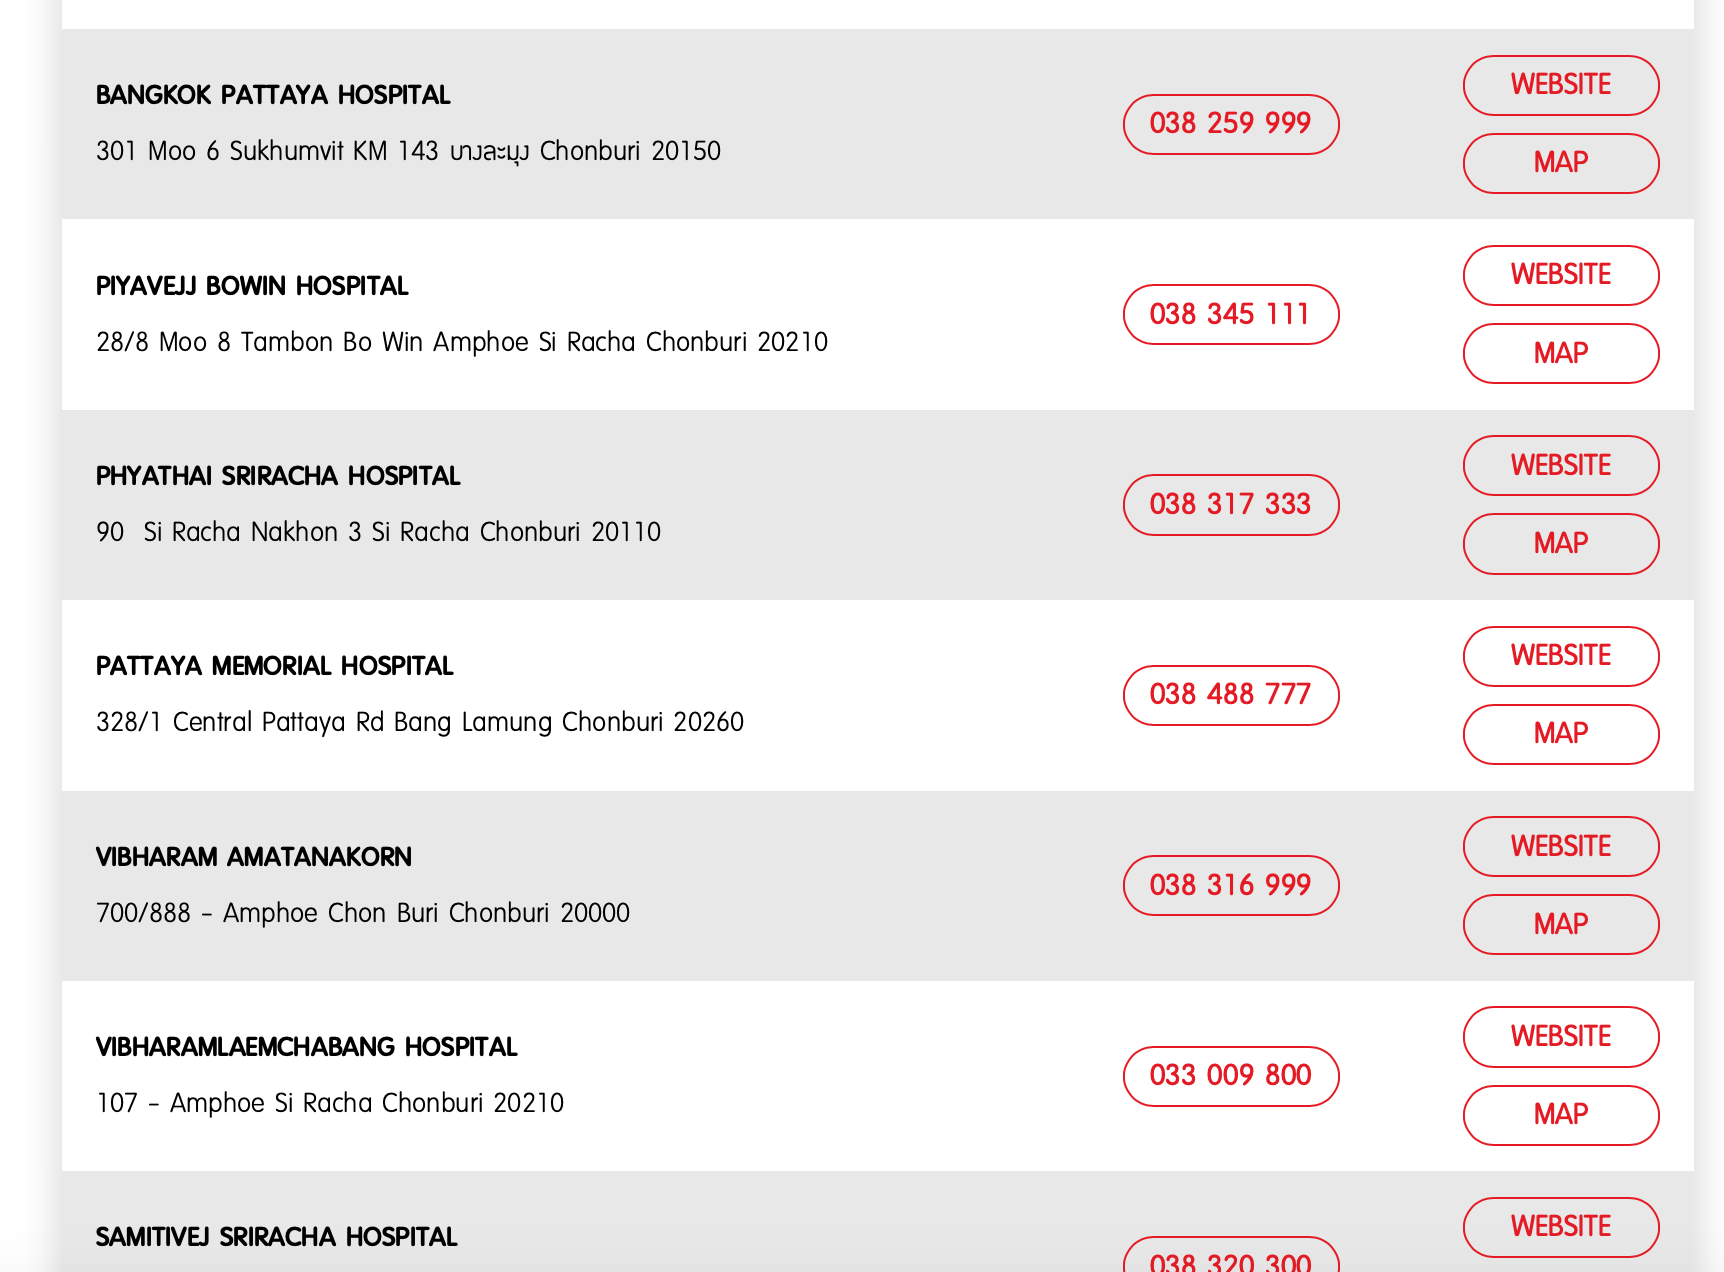Screen dimensions: 1724x1272
Task: Visit Piyavejj Bowin Hospital website
Action: [1560, 275]
